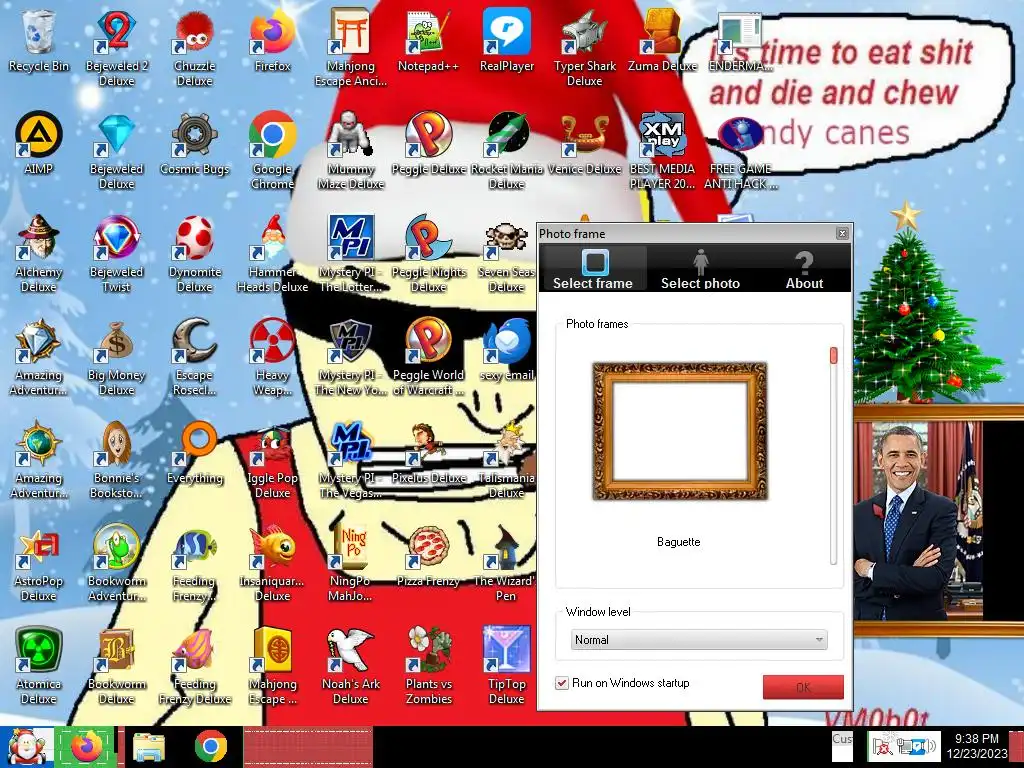This screenshot has height=768, width=1024.
Task: Open Firefox from the taskbar
Action: pyautogui.click(x=86, y=746)
